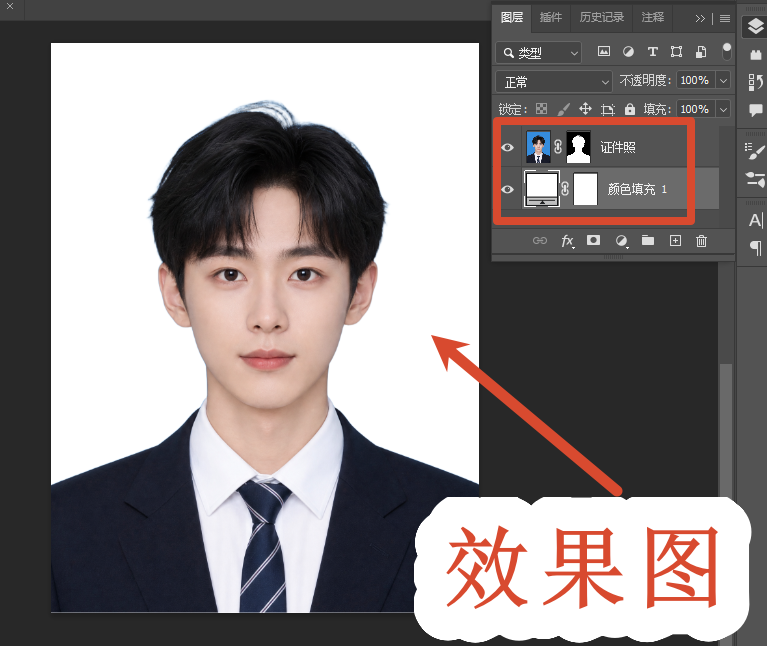The image size is (767, 646).
Task: Select the 证件照 layer mask thumbnail
Action: click(578, 147)
